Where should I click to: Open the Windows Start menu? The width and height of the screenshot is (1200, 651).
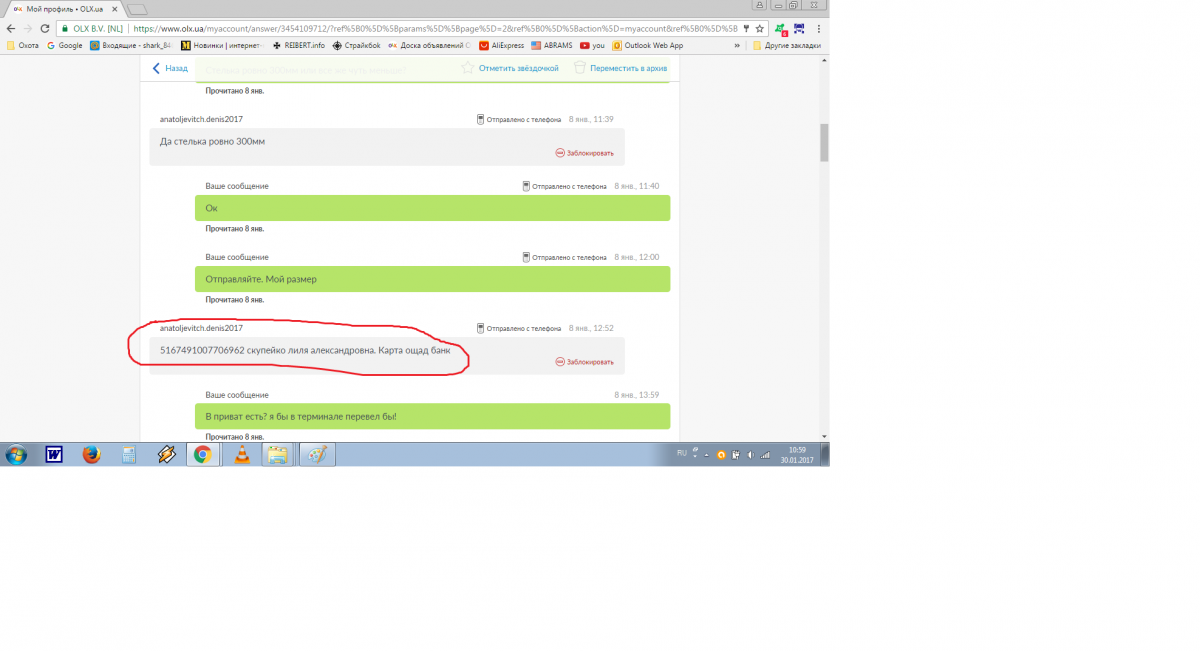pos(16,455)
